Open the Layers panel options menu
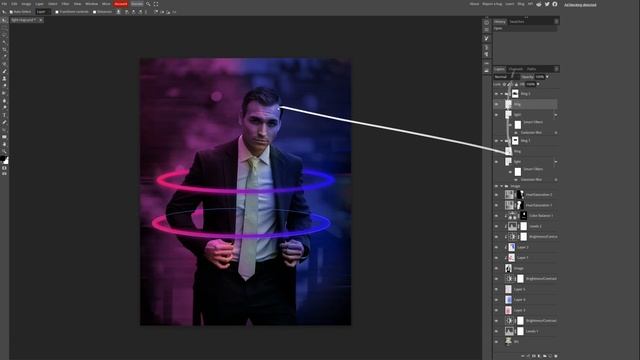Image resolution: width=640 pixels, height=360 pixels. click(556, 69)
